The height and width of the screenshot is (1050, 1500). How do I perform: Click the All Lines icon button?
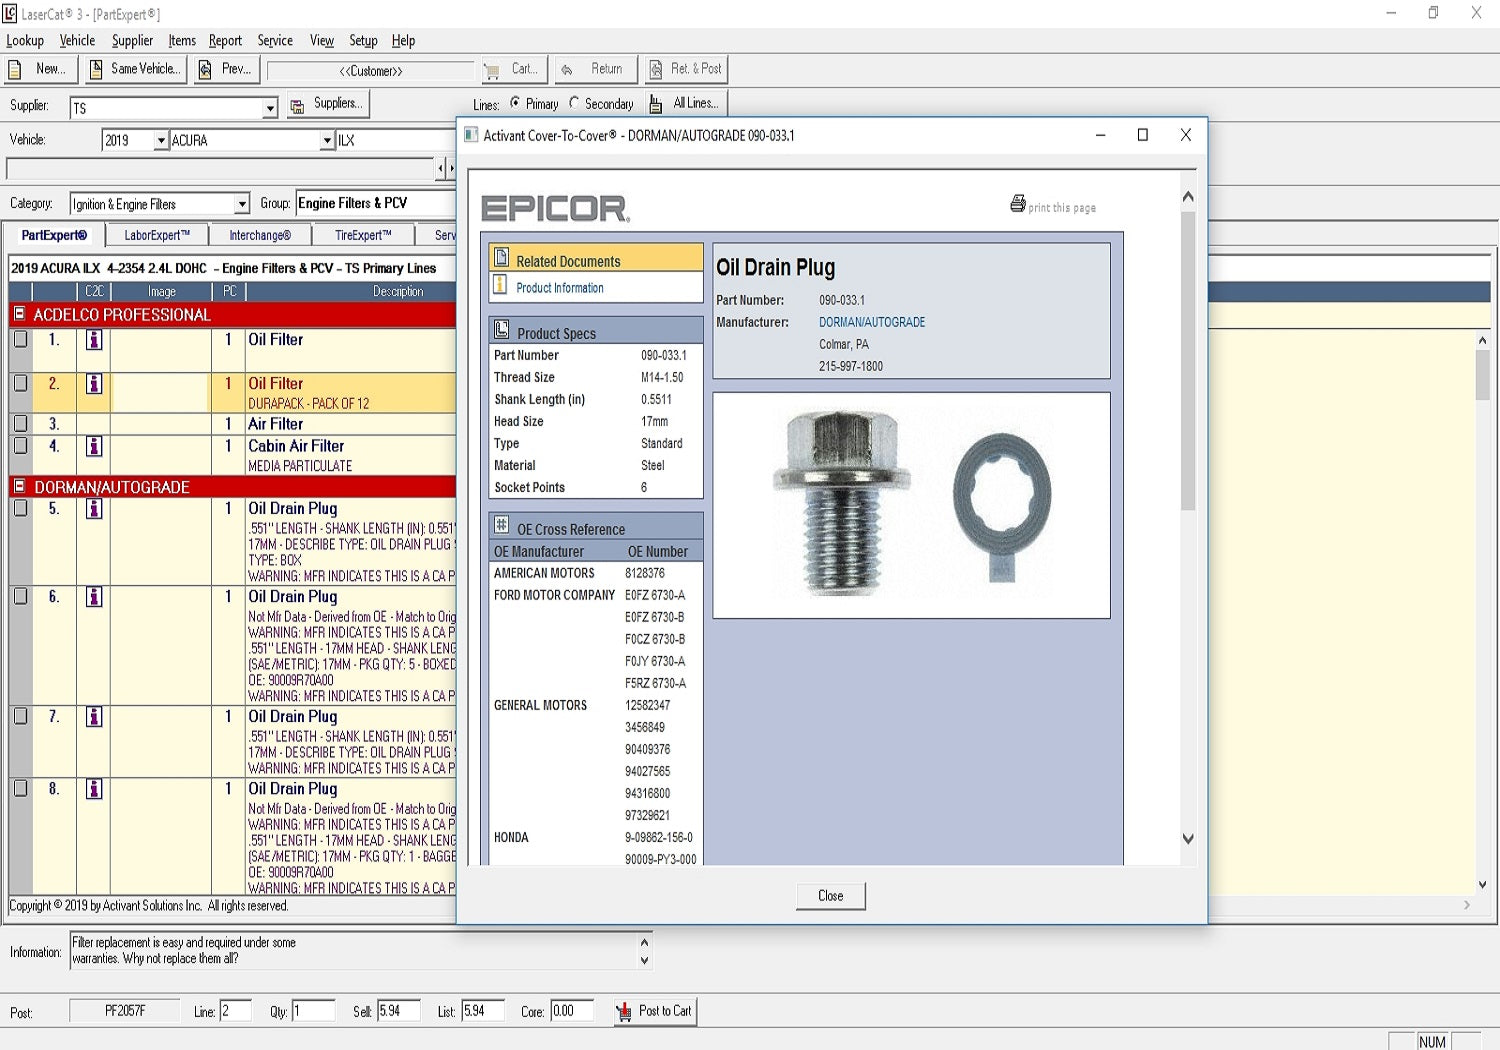tap(656, 104)
